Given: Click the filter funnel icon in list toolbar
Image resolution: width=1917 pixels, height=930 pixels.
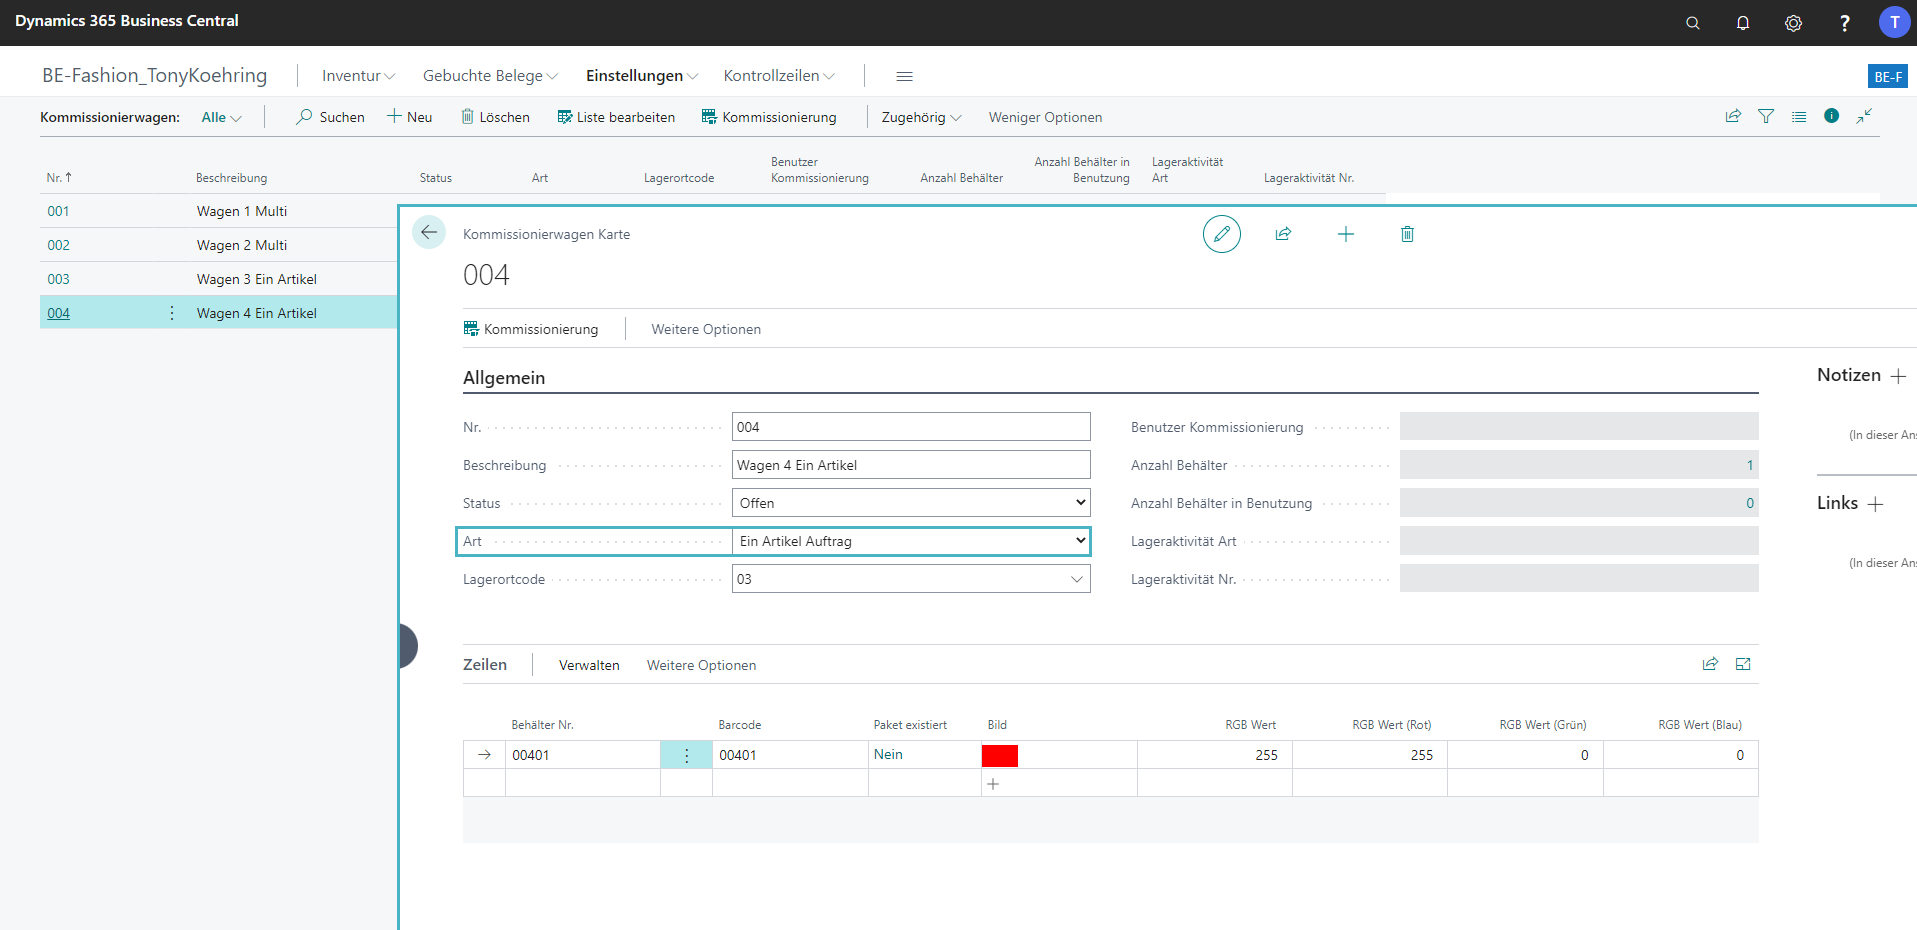Looking at the screenshot, I should tap(1766, 117).
